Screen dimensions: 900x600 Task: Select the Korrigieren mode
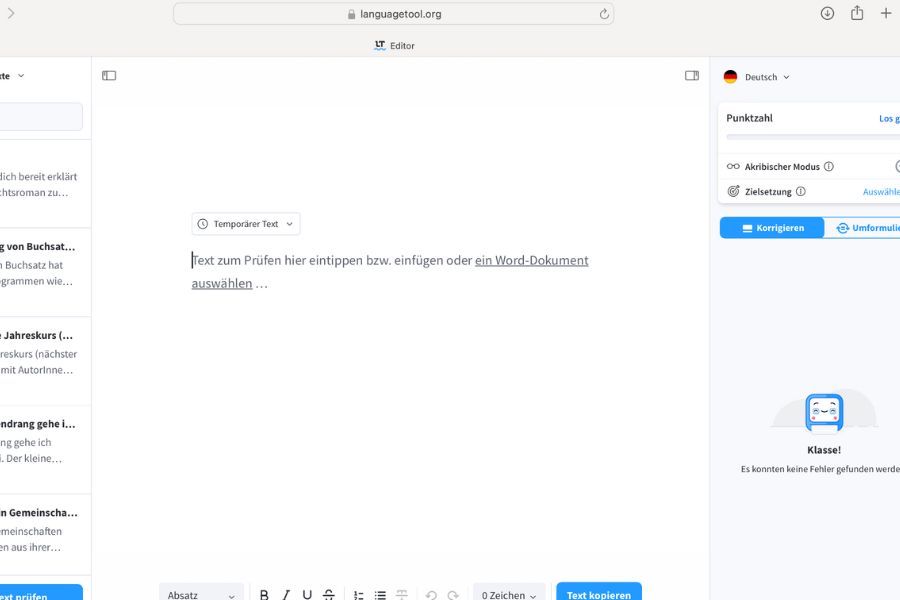771,227
